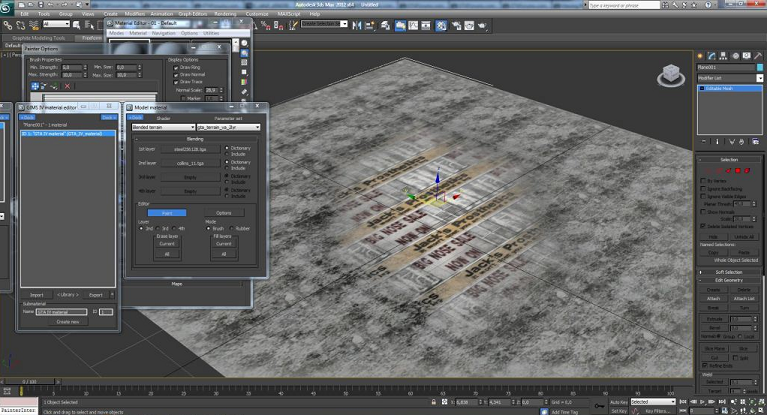Click the Paint button in Editor group
This screenshot has width=767, height=415.
pos(167,213)
